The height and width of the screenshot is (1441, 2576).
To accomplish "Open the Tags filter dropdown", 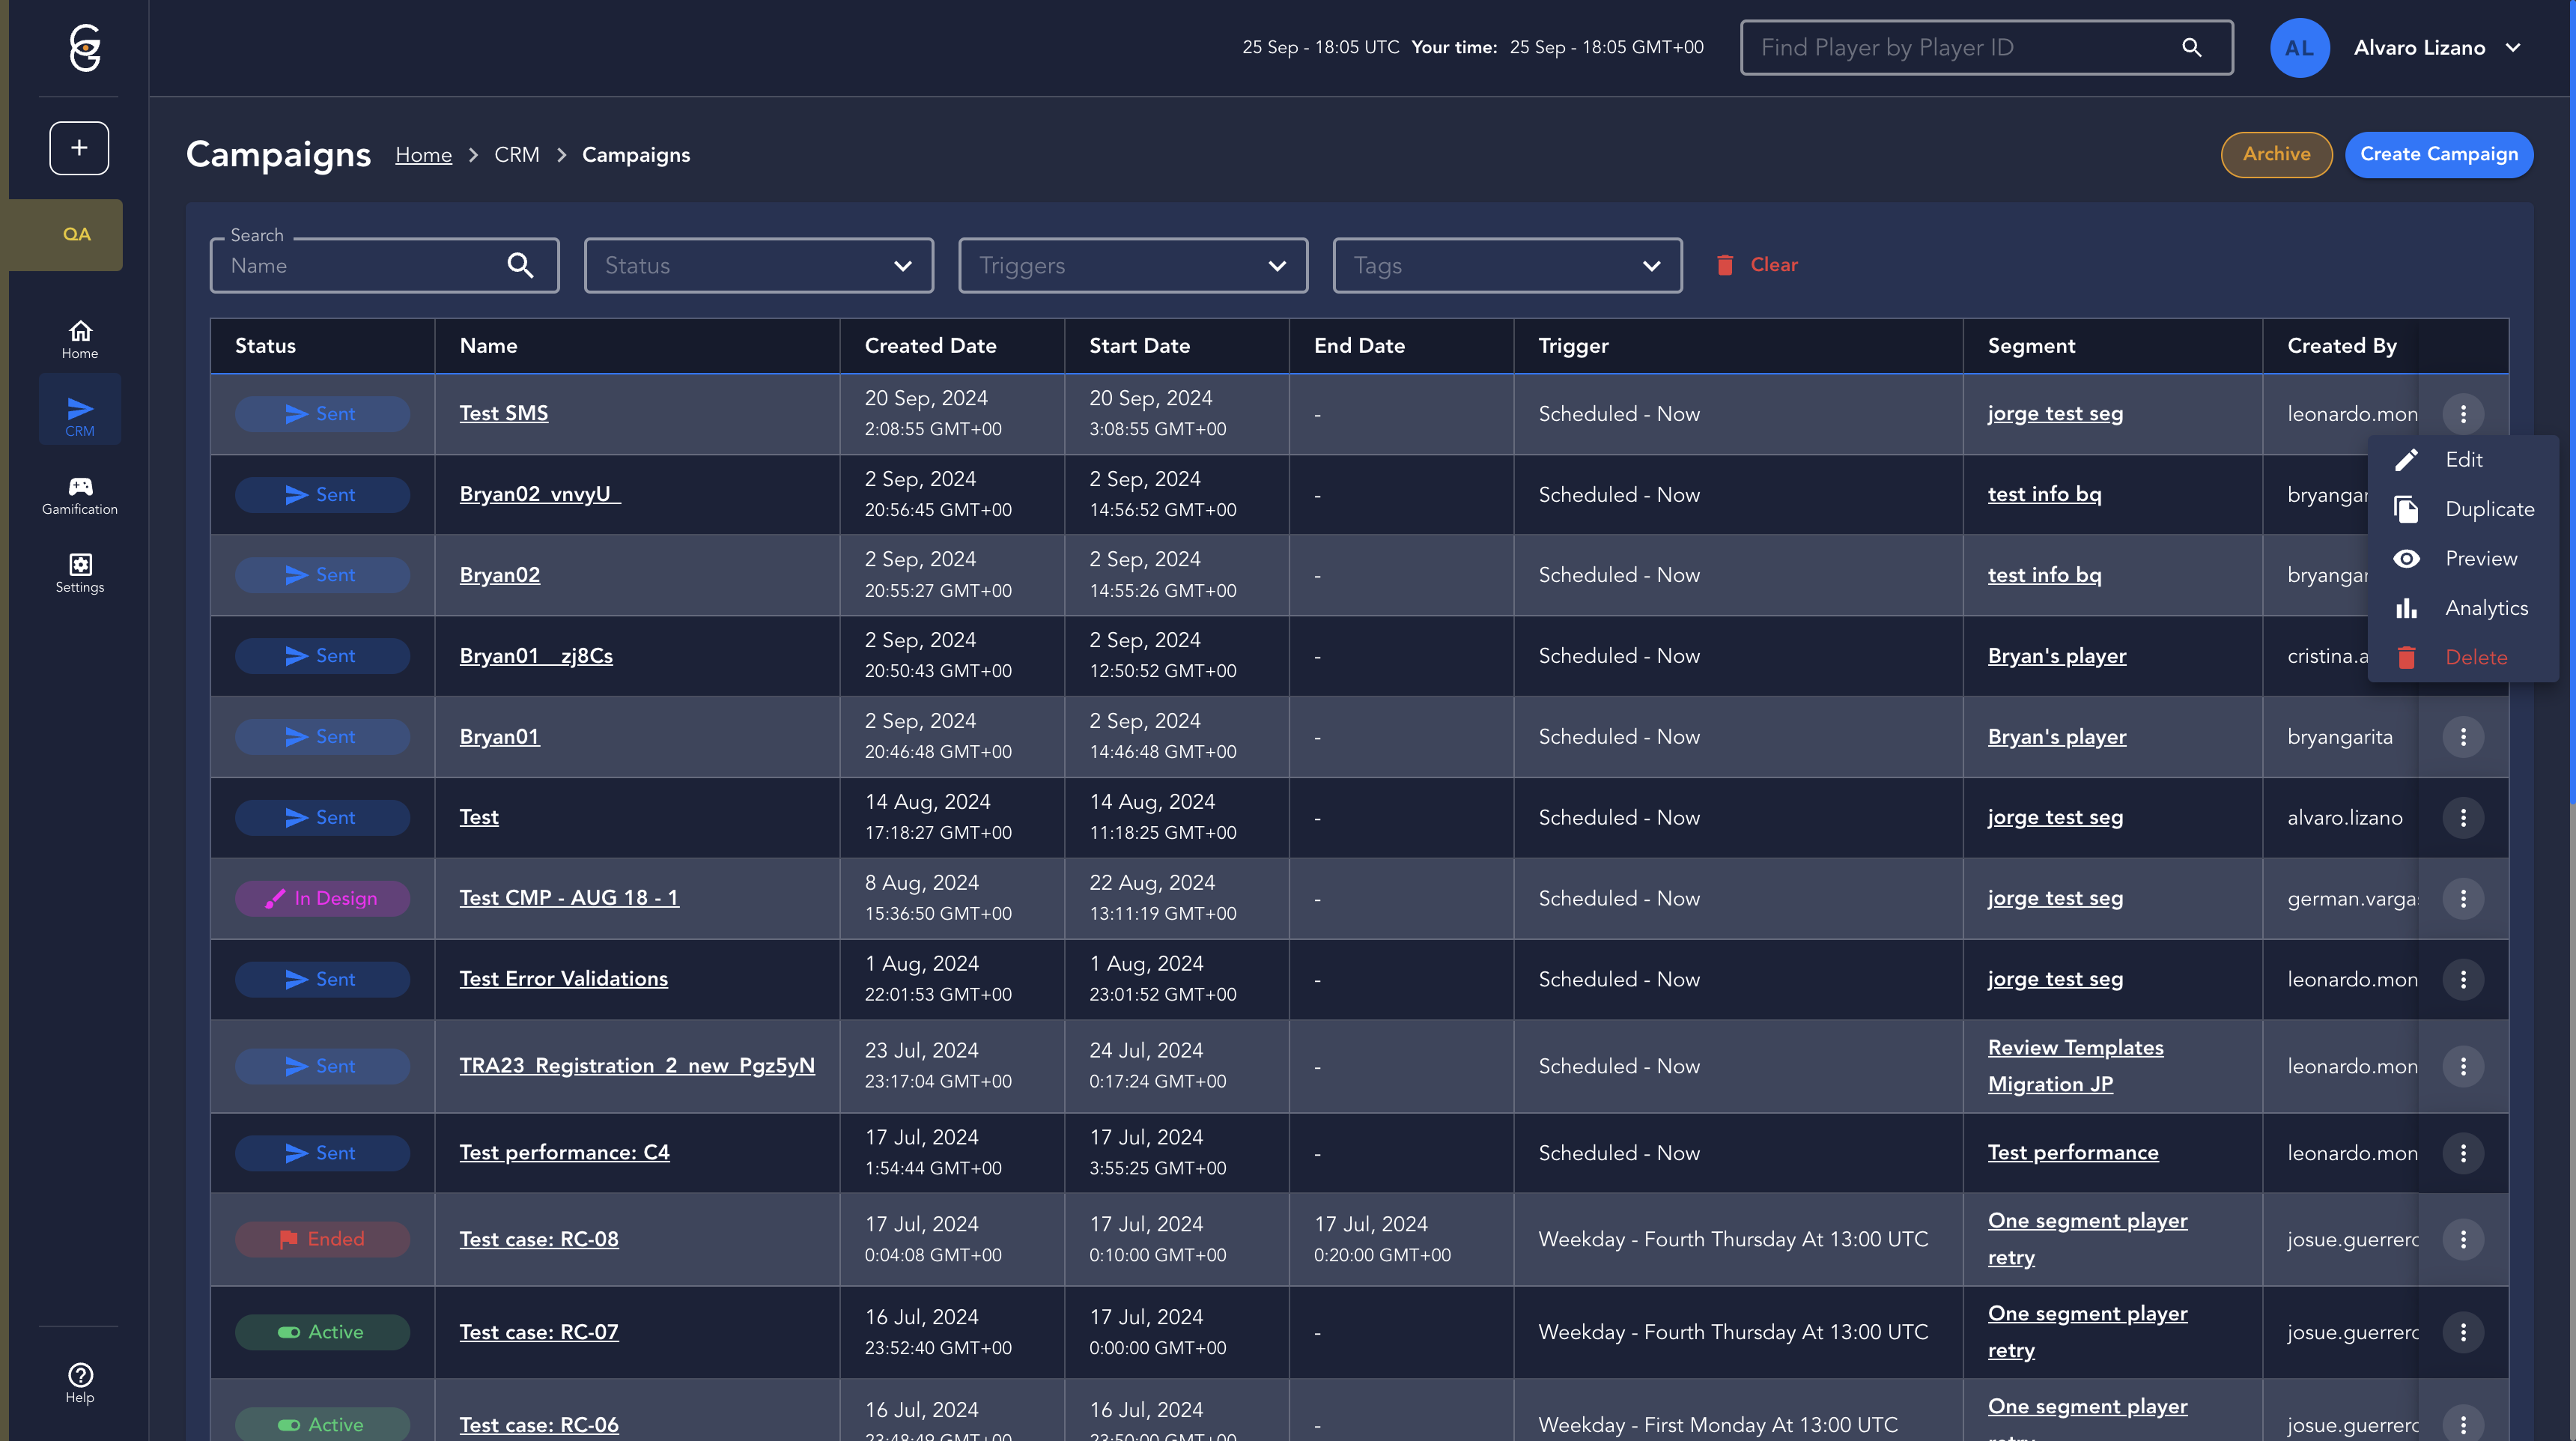I will 1506,266.
